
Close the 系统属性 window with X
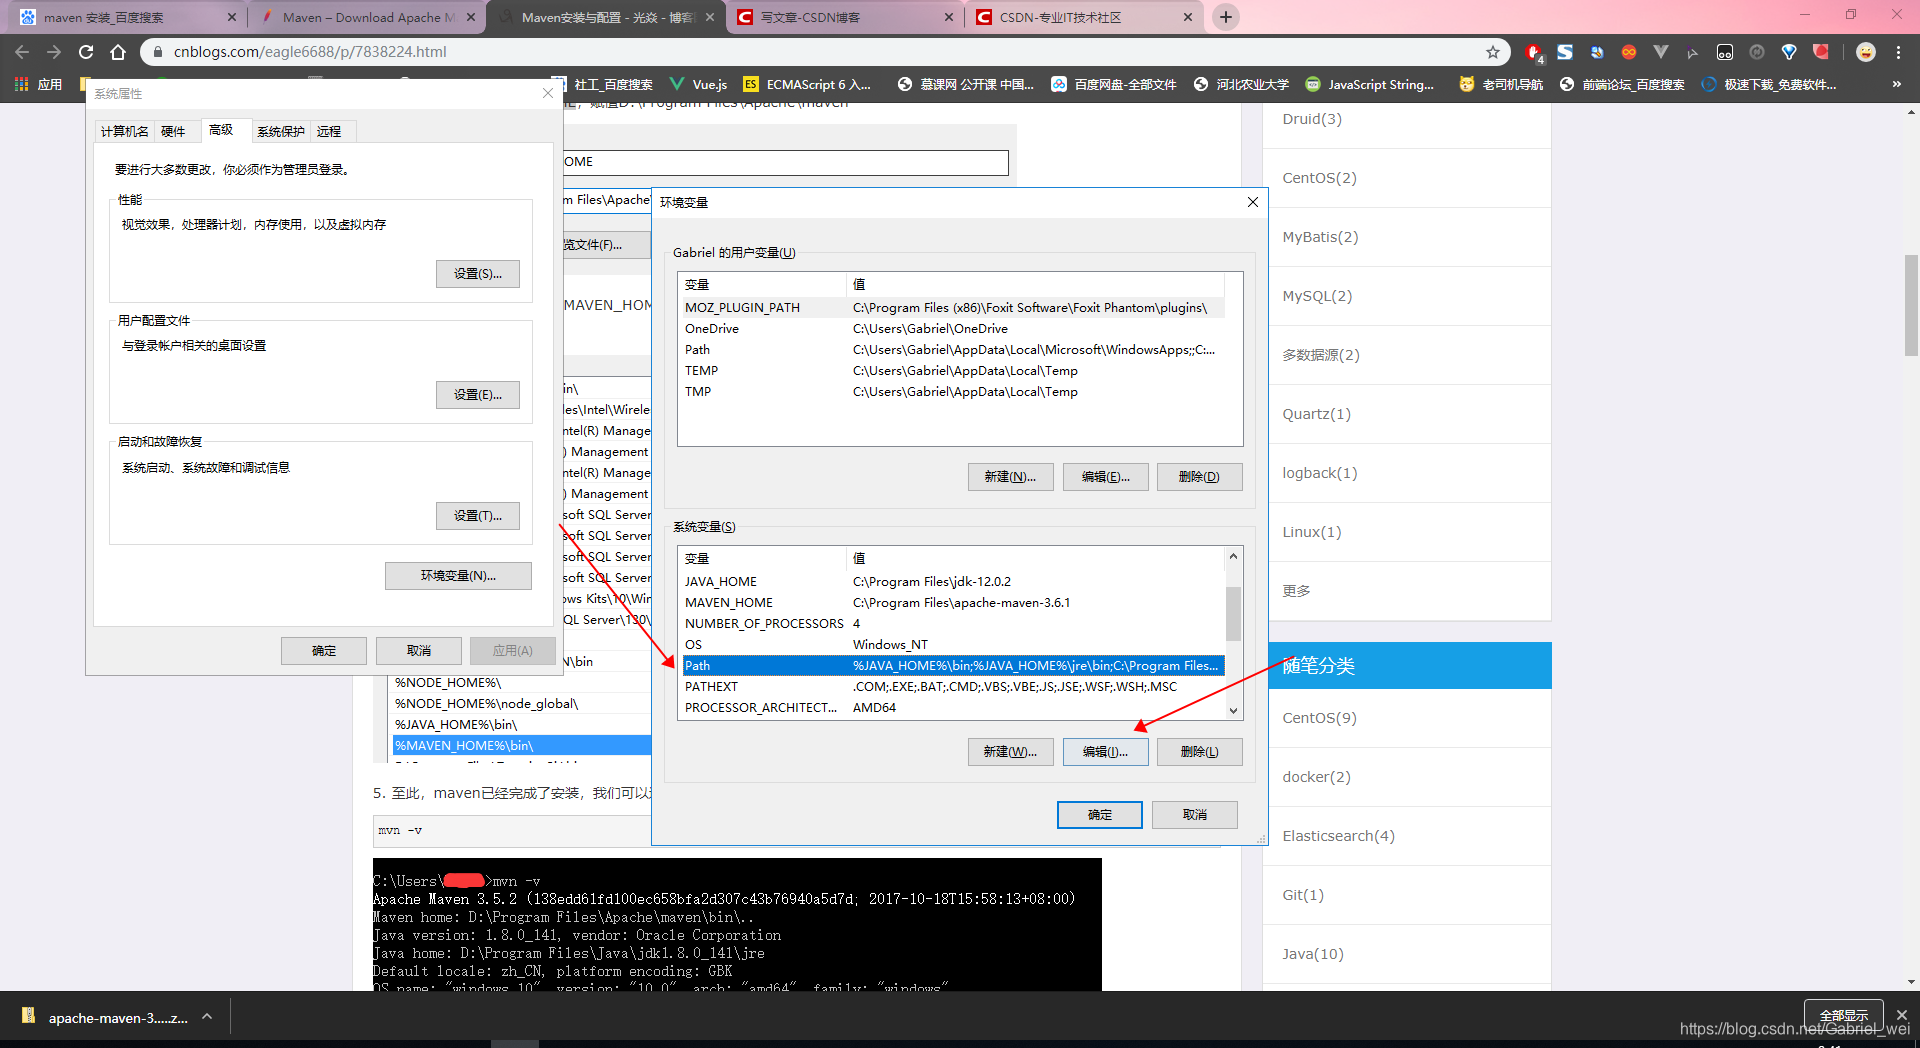point(548,93)
